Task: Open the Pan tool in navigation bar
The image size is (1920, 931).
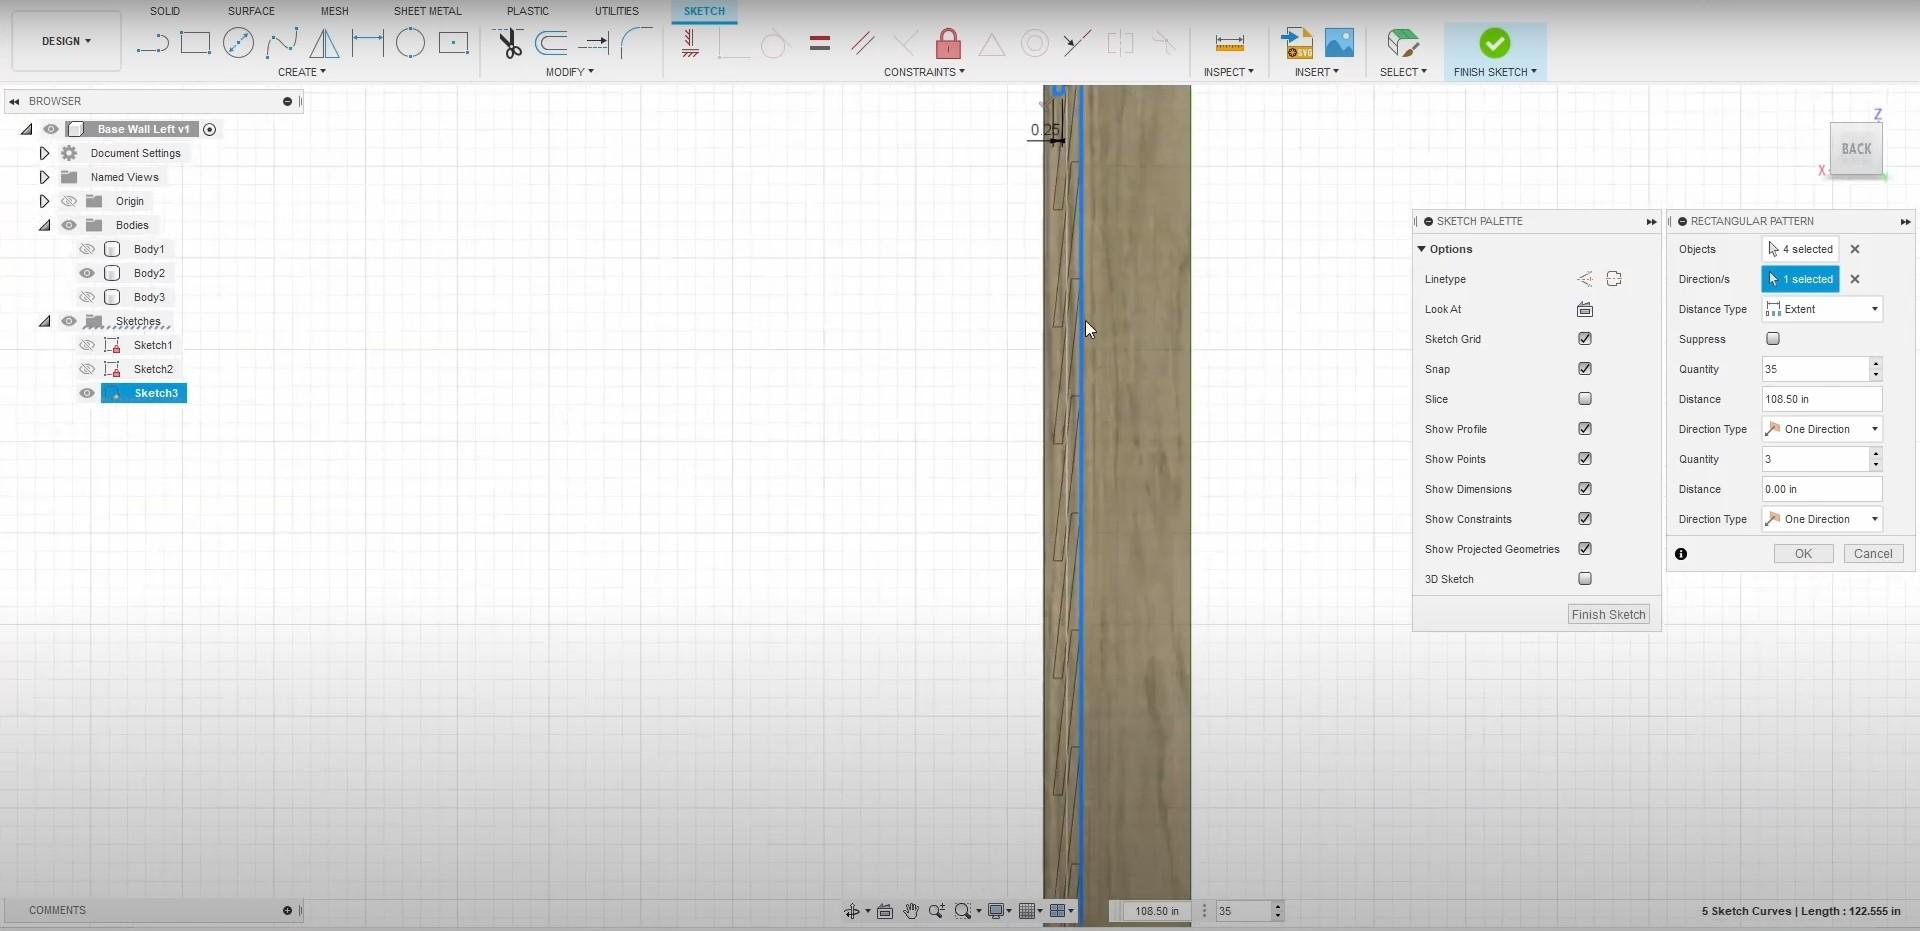Action: pos(911,911)
